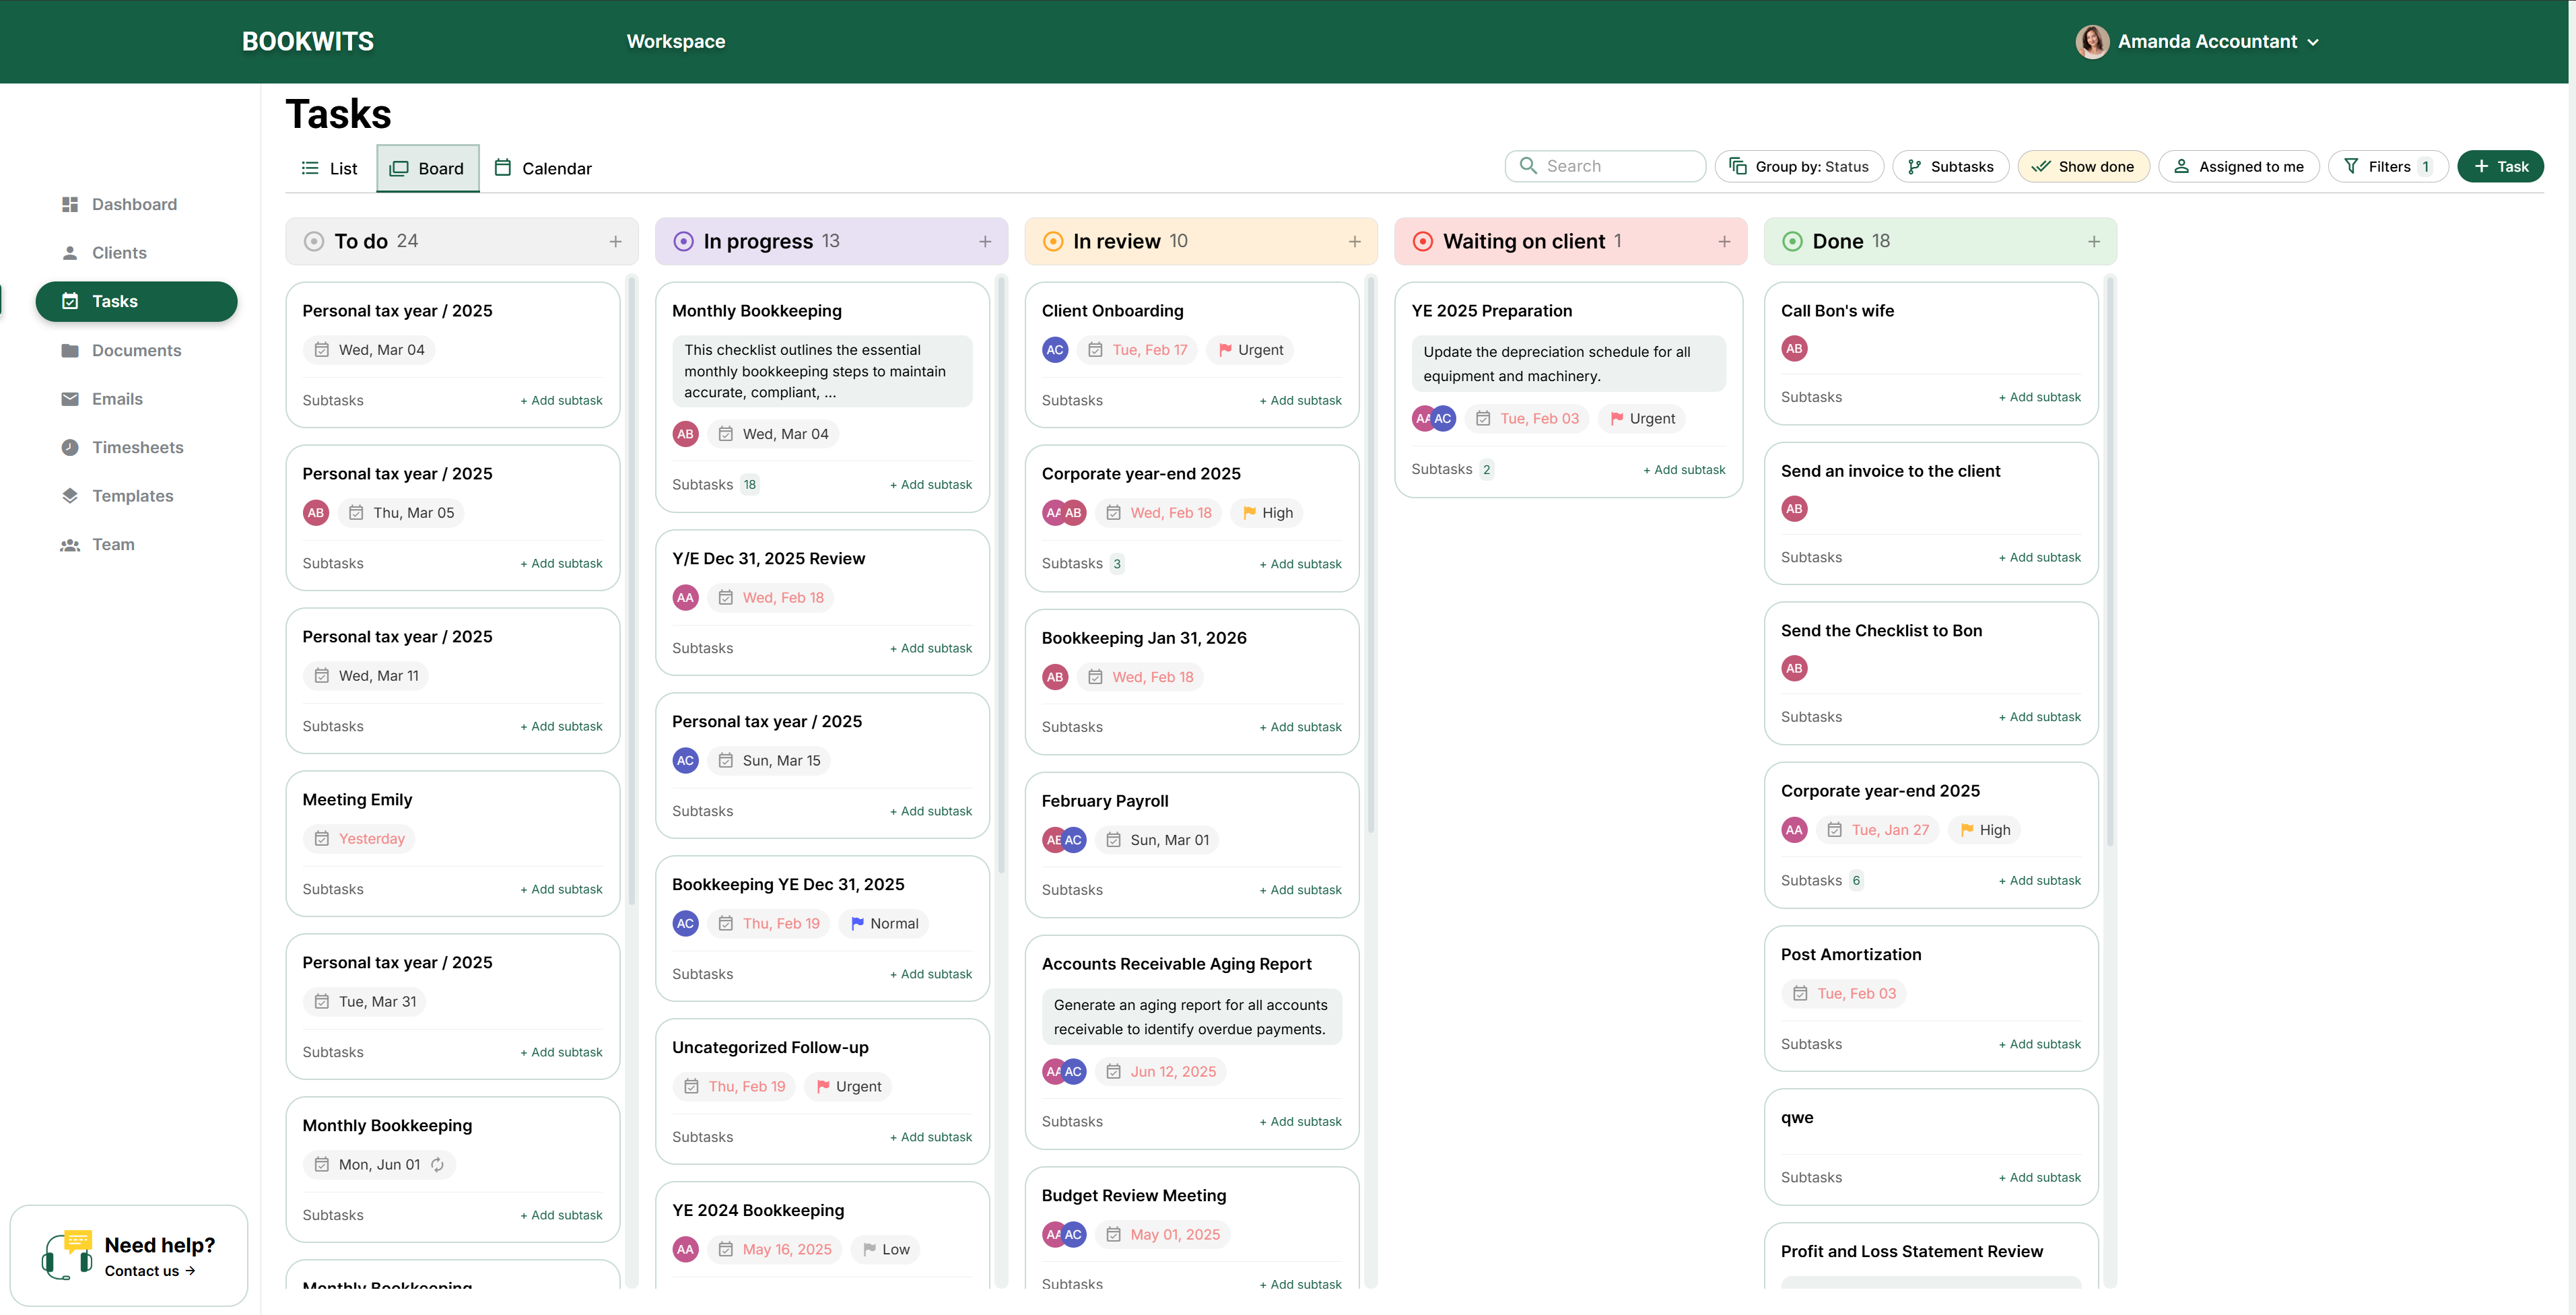This screenshot has width=2576, height=1315.
Task: Click the task Search field
Action: [x=1605, y=167]
